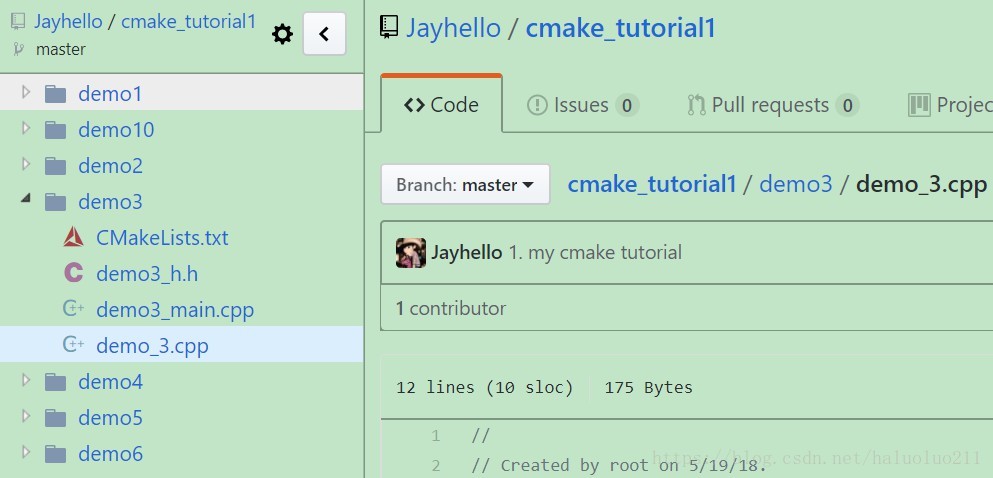Collapse the Octotree sidebar with chevron button
The width and height of the screenshot is (993, 478).
click(324, 34)
